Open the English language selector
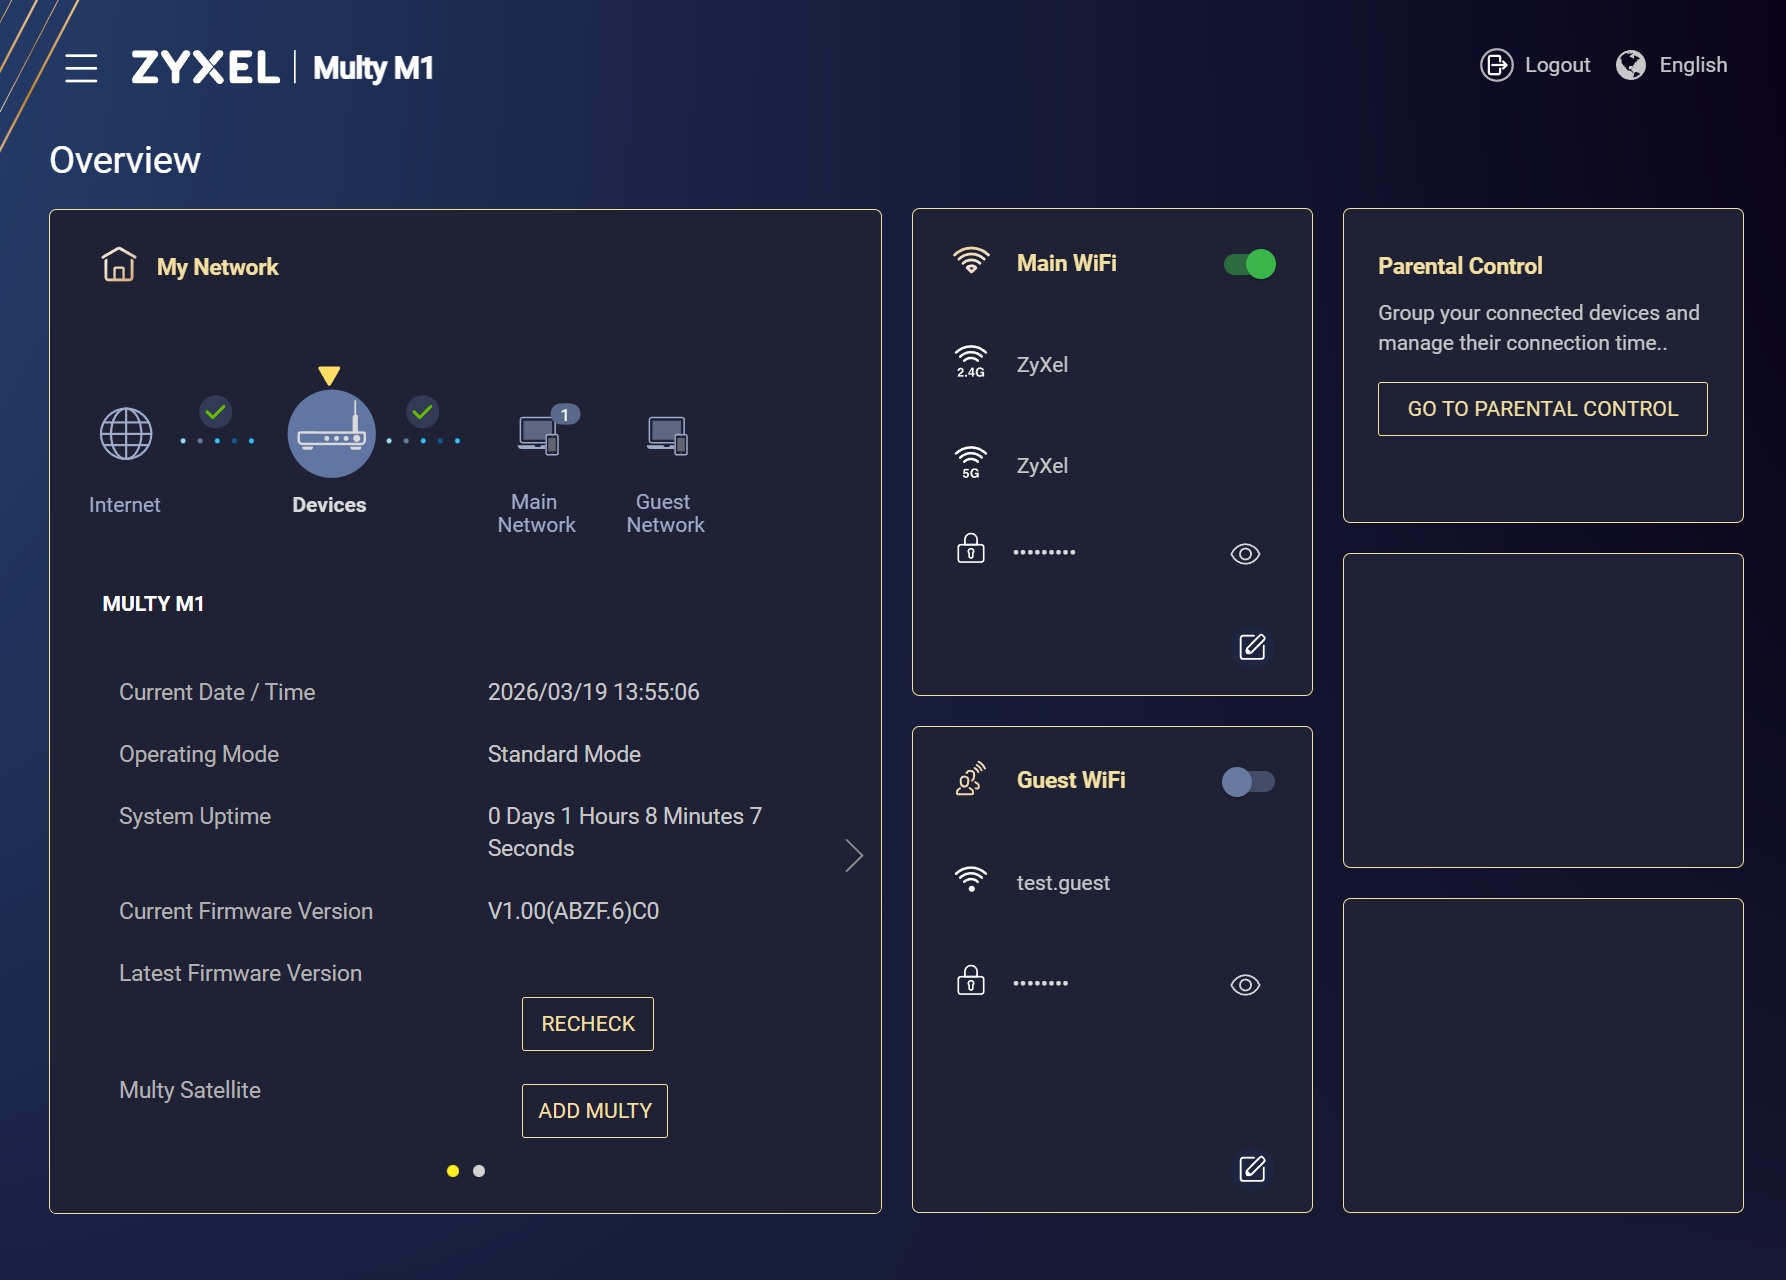The image size is (1786, 1280). [1693, 65]
